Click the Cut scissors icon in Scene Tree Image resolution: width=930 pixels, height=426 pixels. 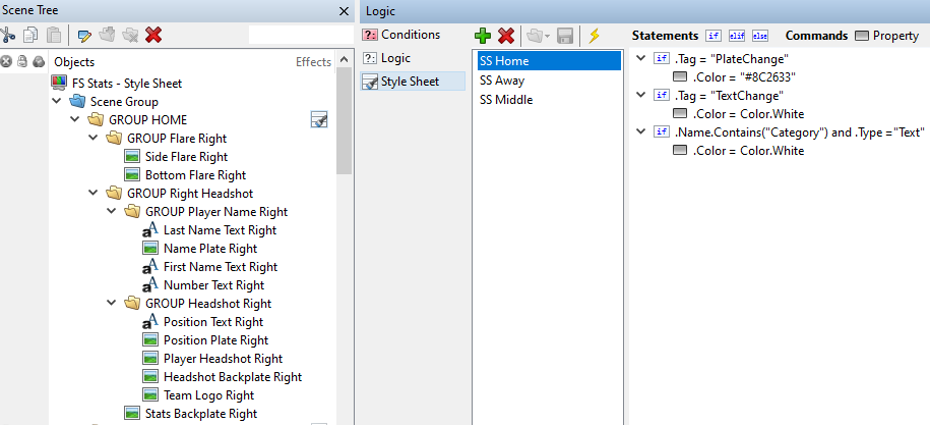[x=9, y=35]
